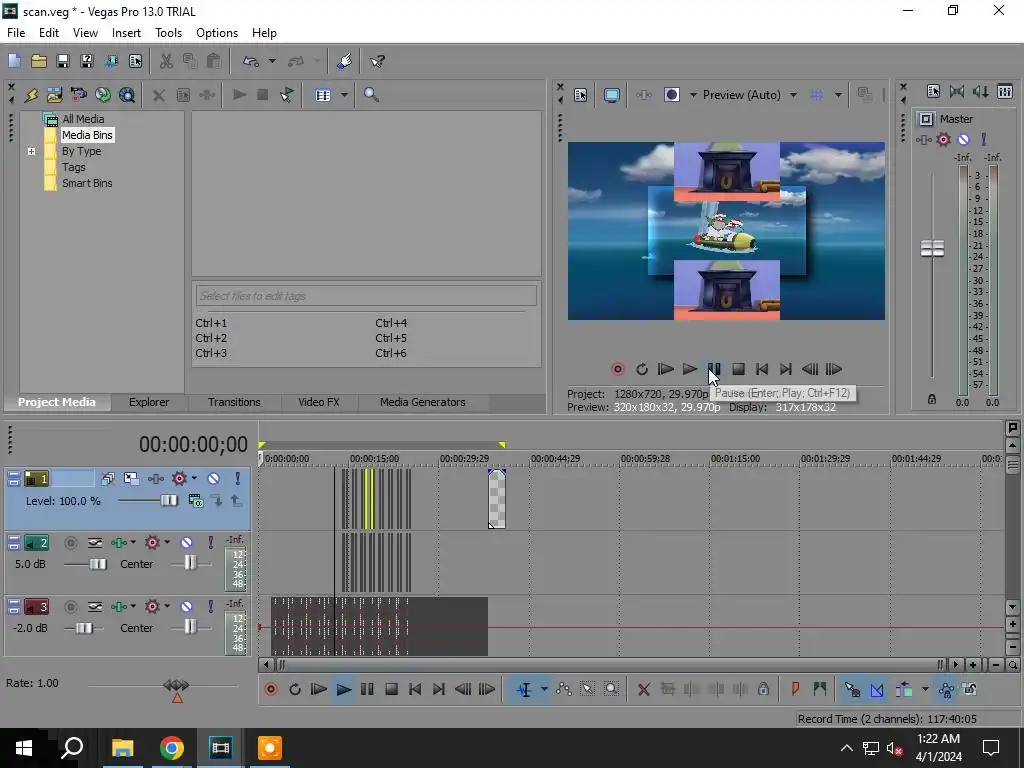Click the Project Video Properties icon in preview

(581, 95)
